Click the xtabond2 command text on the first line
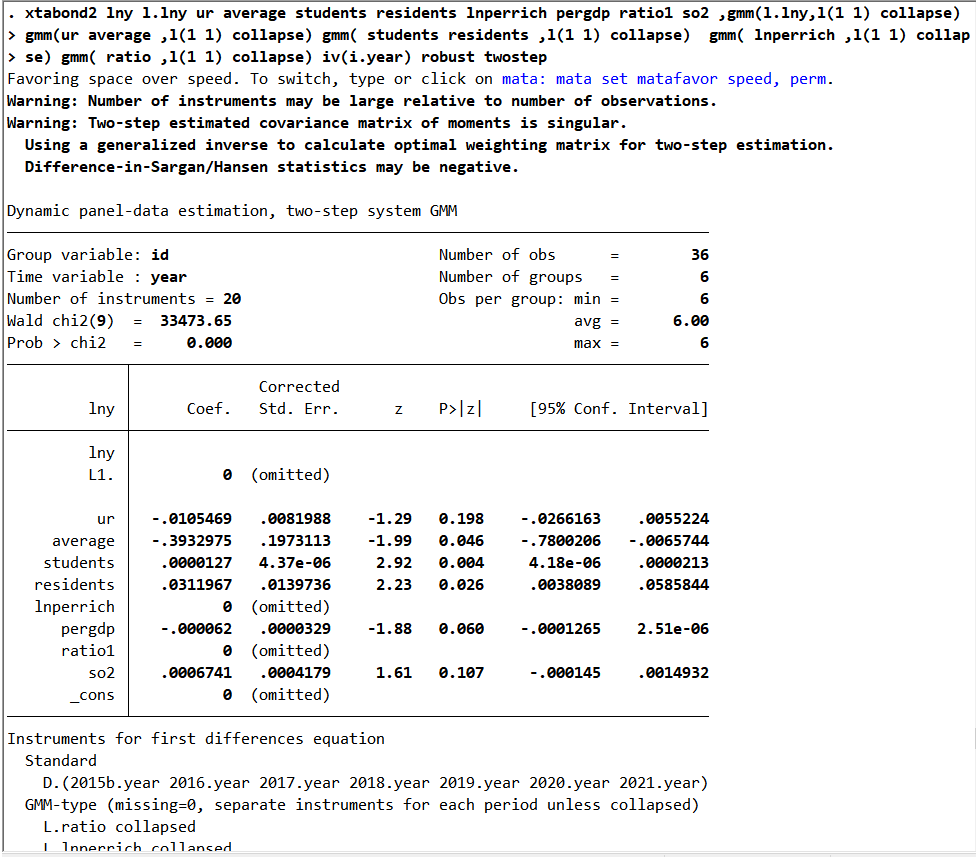This screenshot has height=857, width=976. pos(60,13)
